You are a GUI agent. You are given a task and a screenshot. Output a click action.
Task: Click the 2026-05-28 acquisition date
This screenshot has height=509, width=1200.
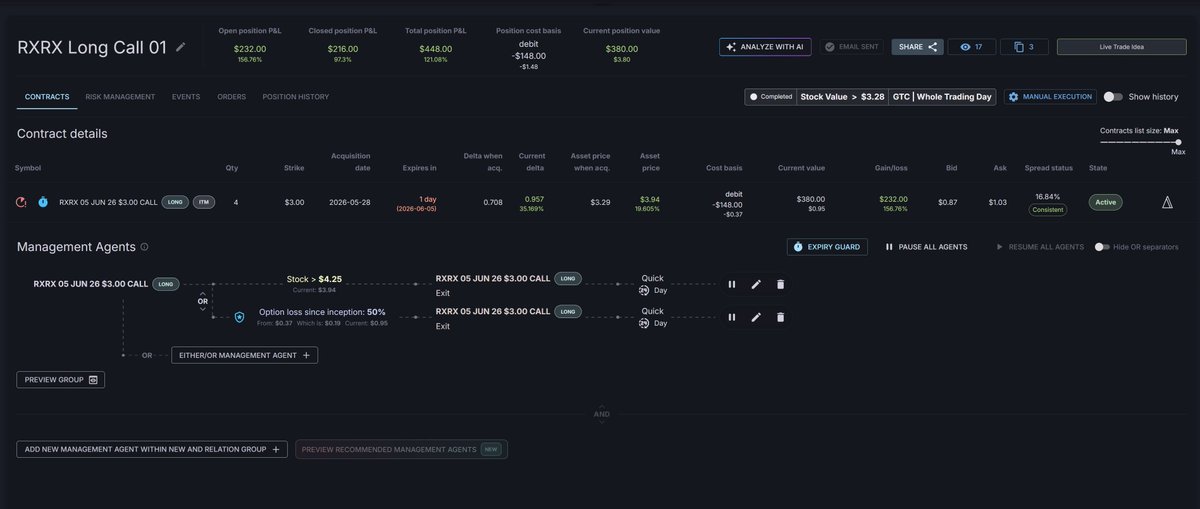(351, 202)
